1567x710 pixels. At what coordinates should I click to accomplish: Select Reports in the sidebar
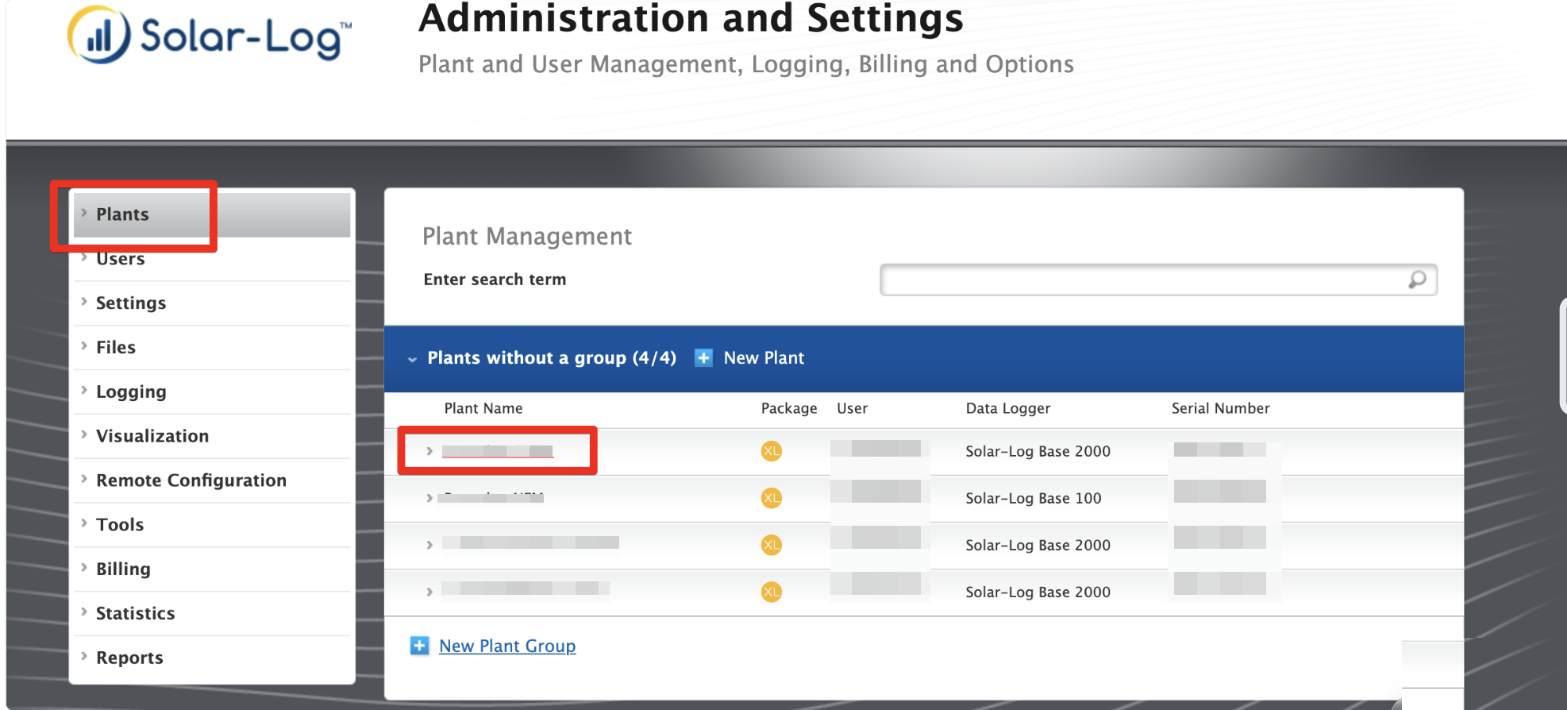coord(212,658)
